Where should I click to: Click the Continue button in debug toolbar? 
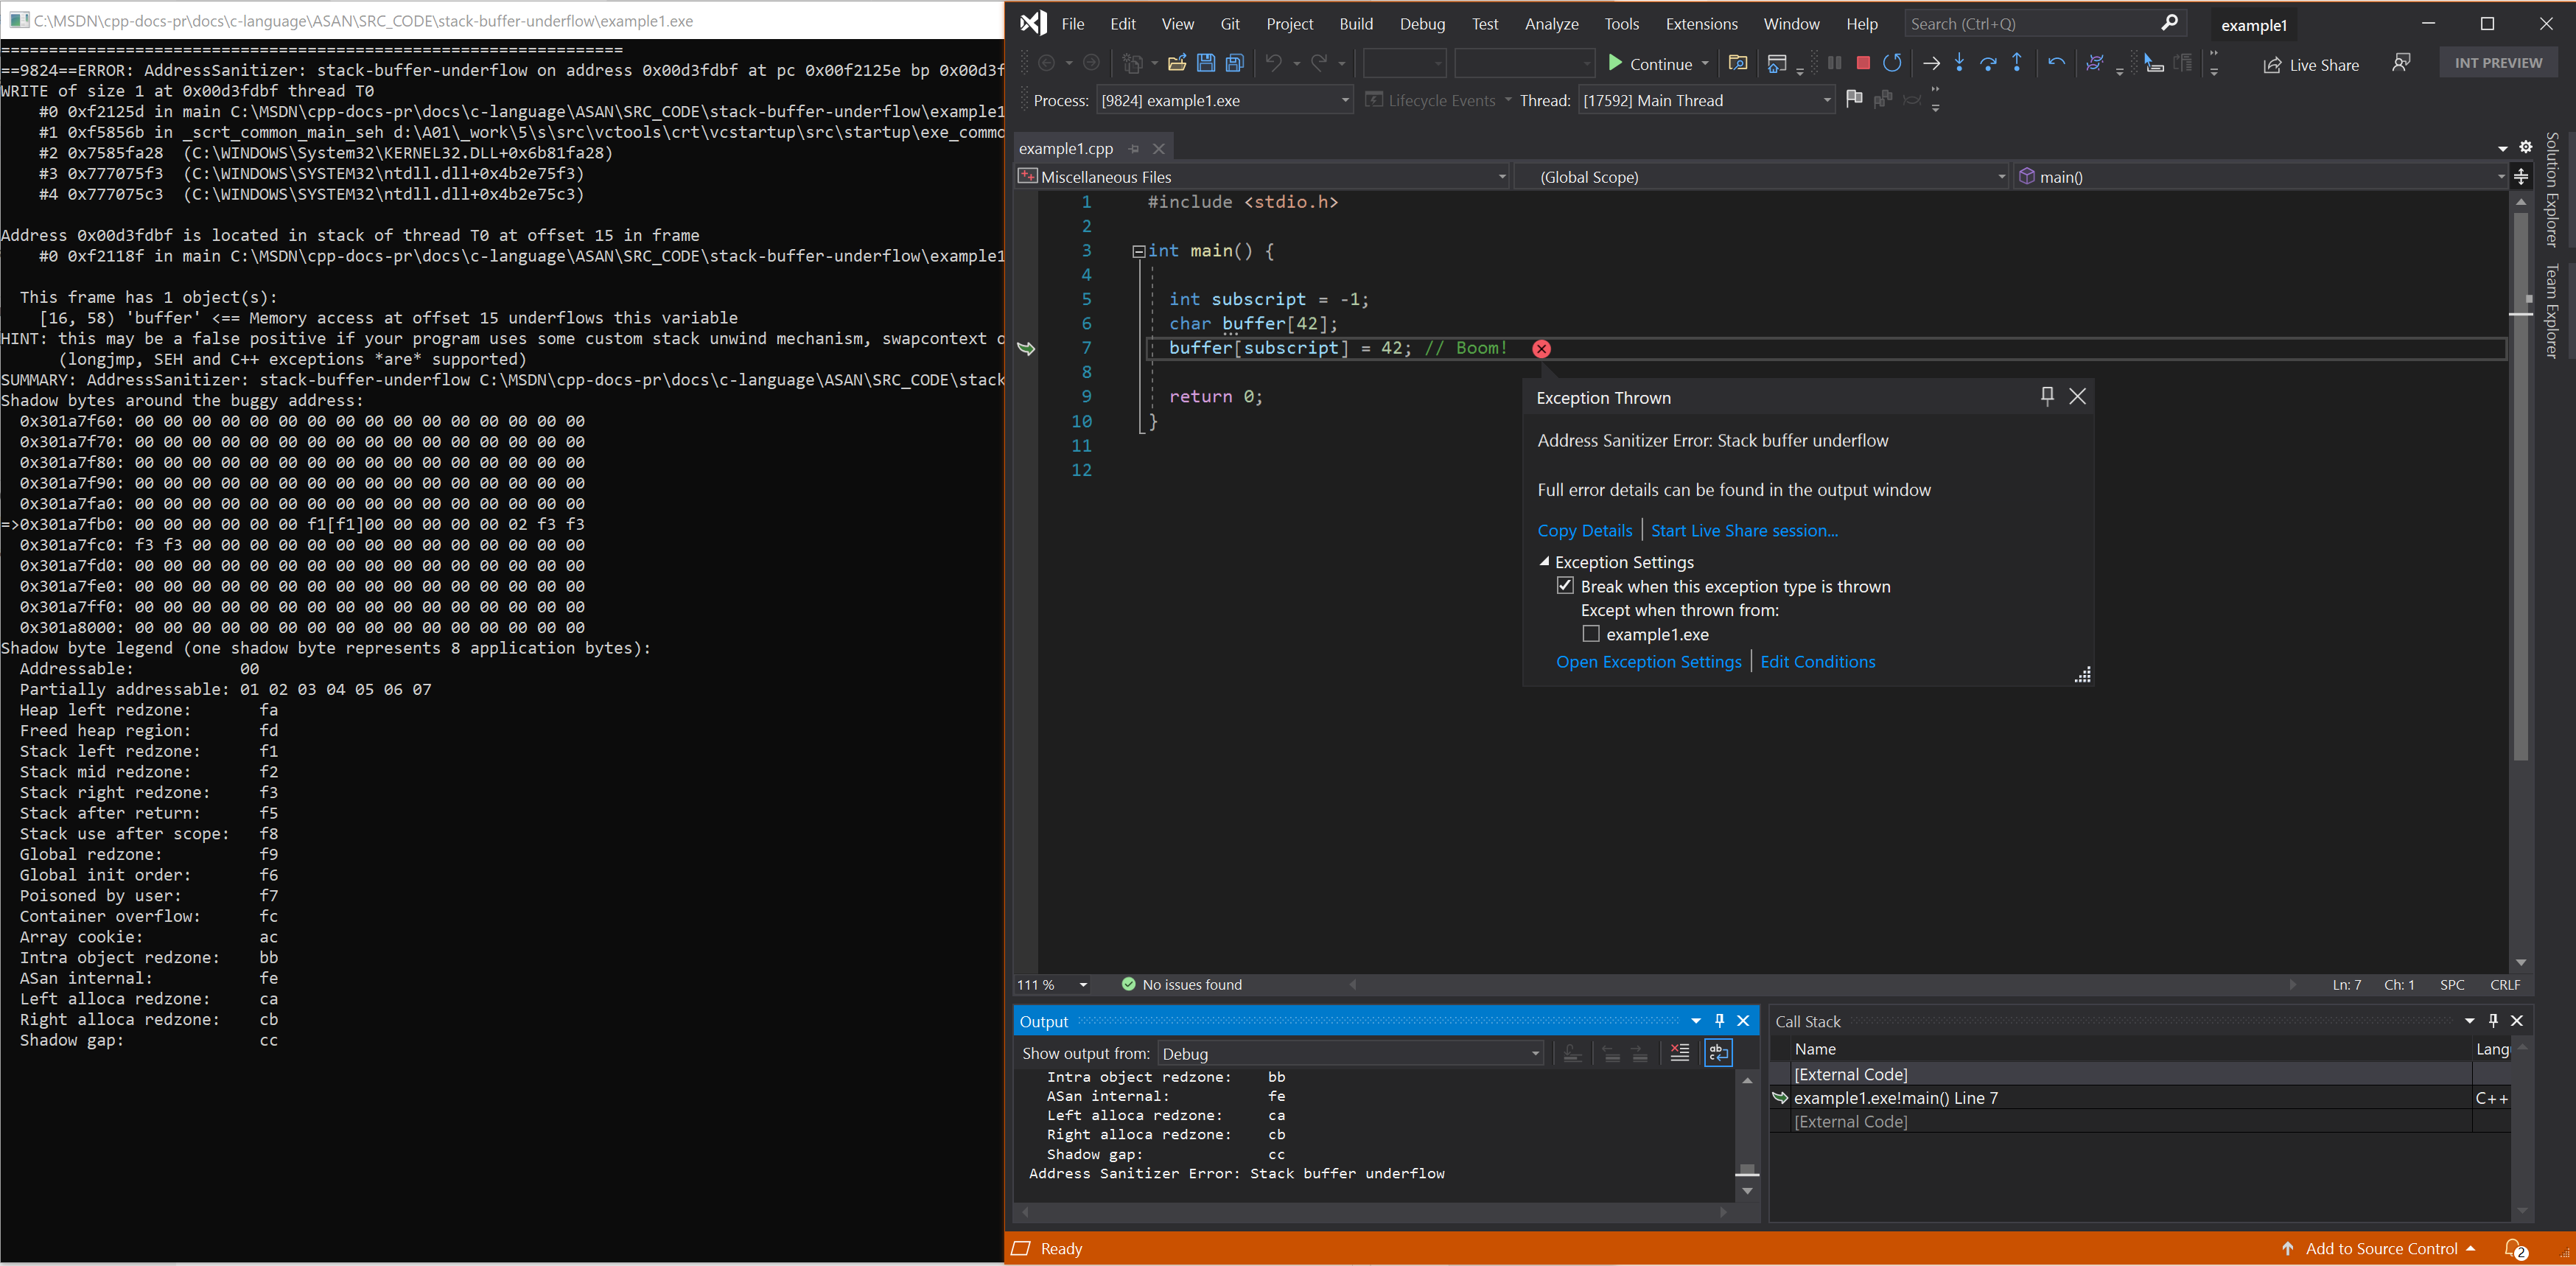pyautogui.click(x=1651, y=63)
